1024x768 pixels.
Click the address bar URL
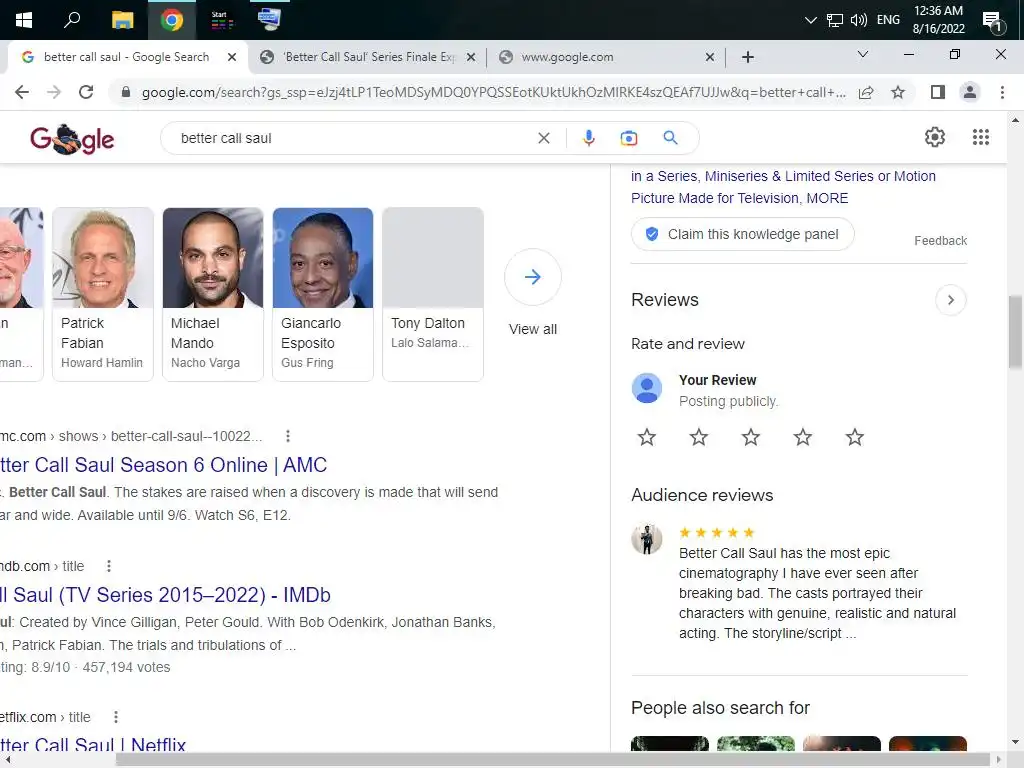click(494, 93)
